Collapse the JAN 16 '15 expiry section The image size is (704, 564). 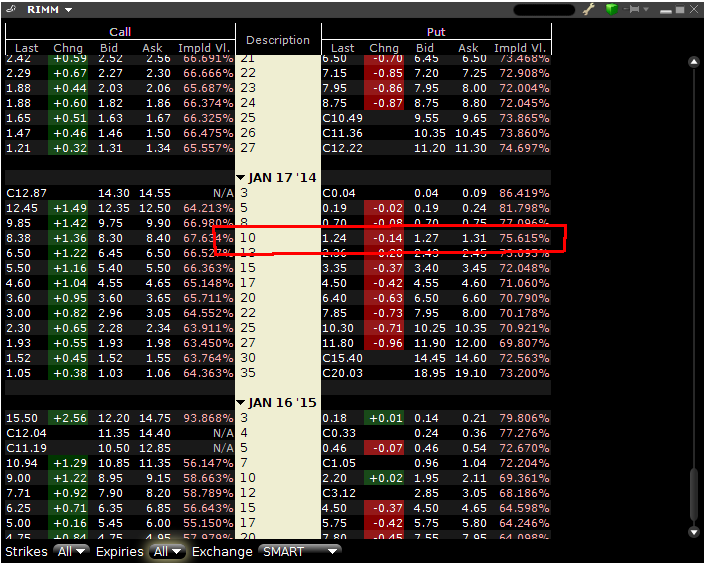241,403
